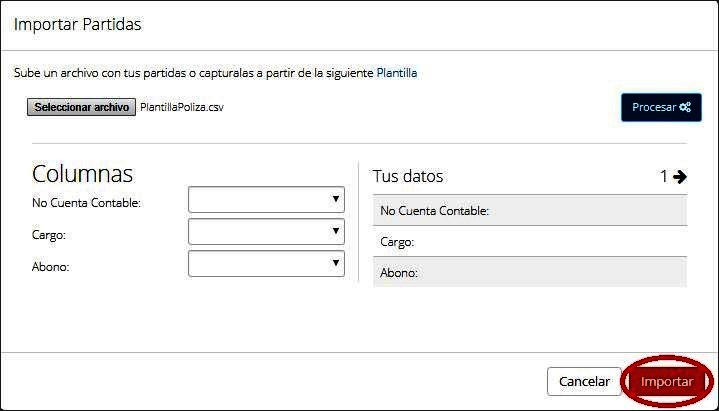Click the Importar button
The width and height of the screenshot is (719, 411).
(x=667, y=382)
